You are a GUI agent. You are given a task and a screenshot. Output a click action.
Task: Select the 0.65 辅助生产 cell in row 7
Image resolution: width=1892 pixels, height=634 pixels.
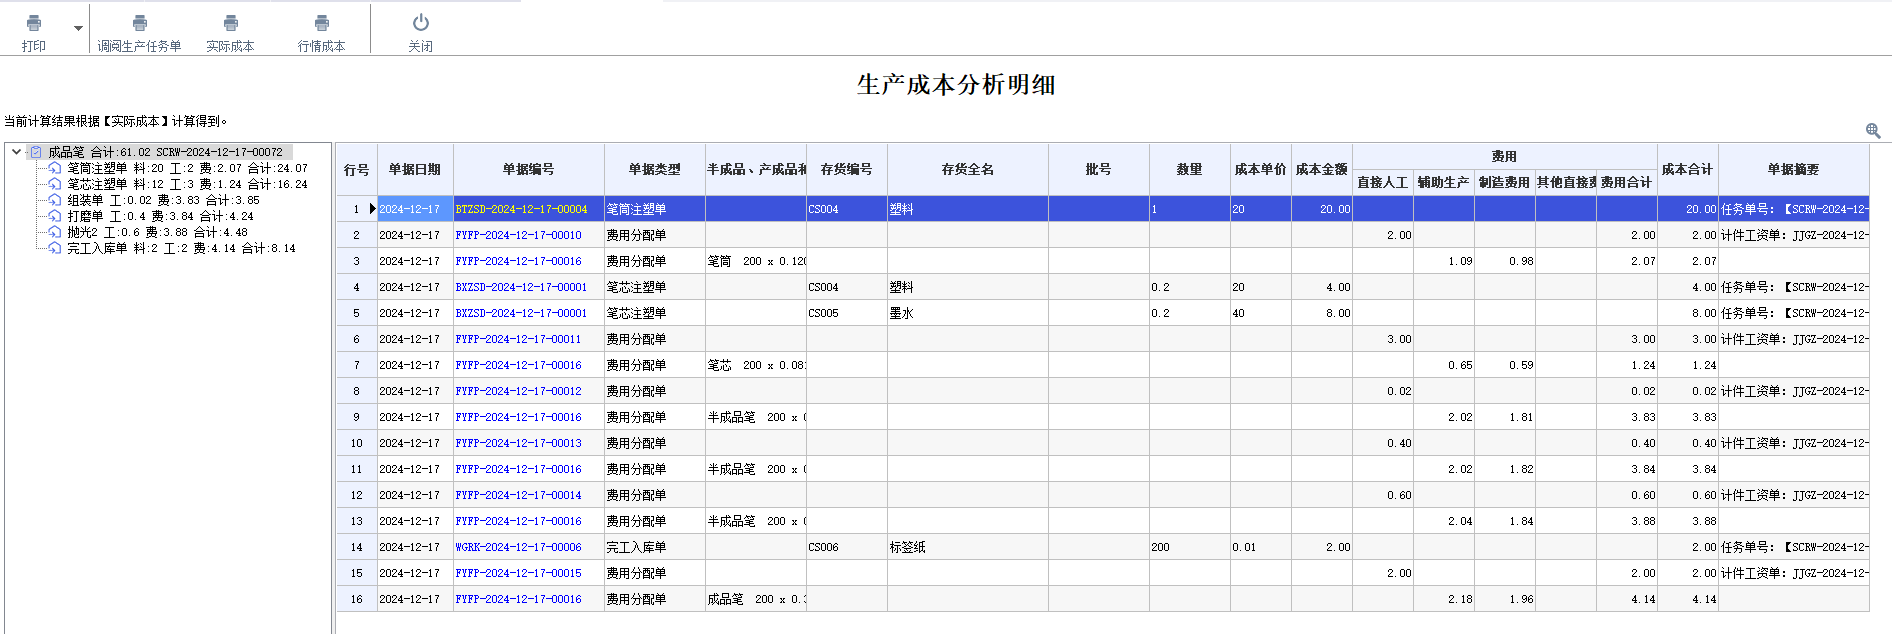1444,365
